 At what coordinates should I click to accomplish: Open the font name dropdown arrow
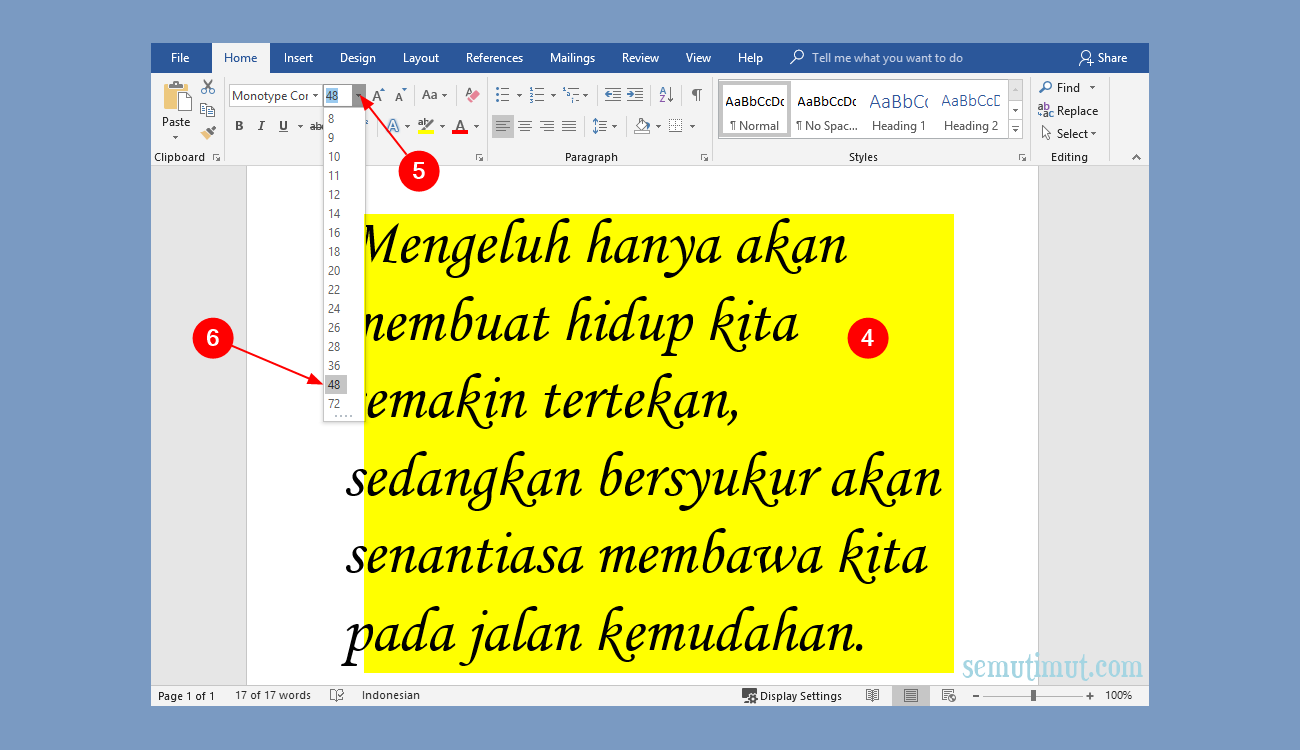point(315,96)
